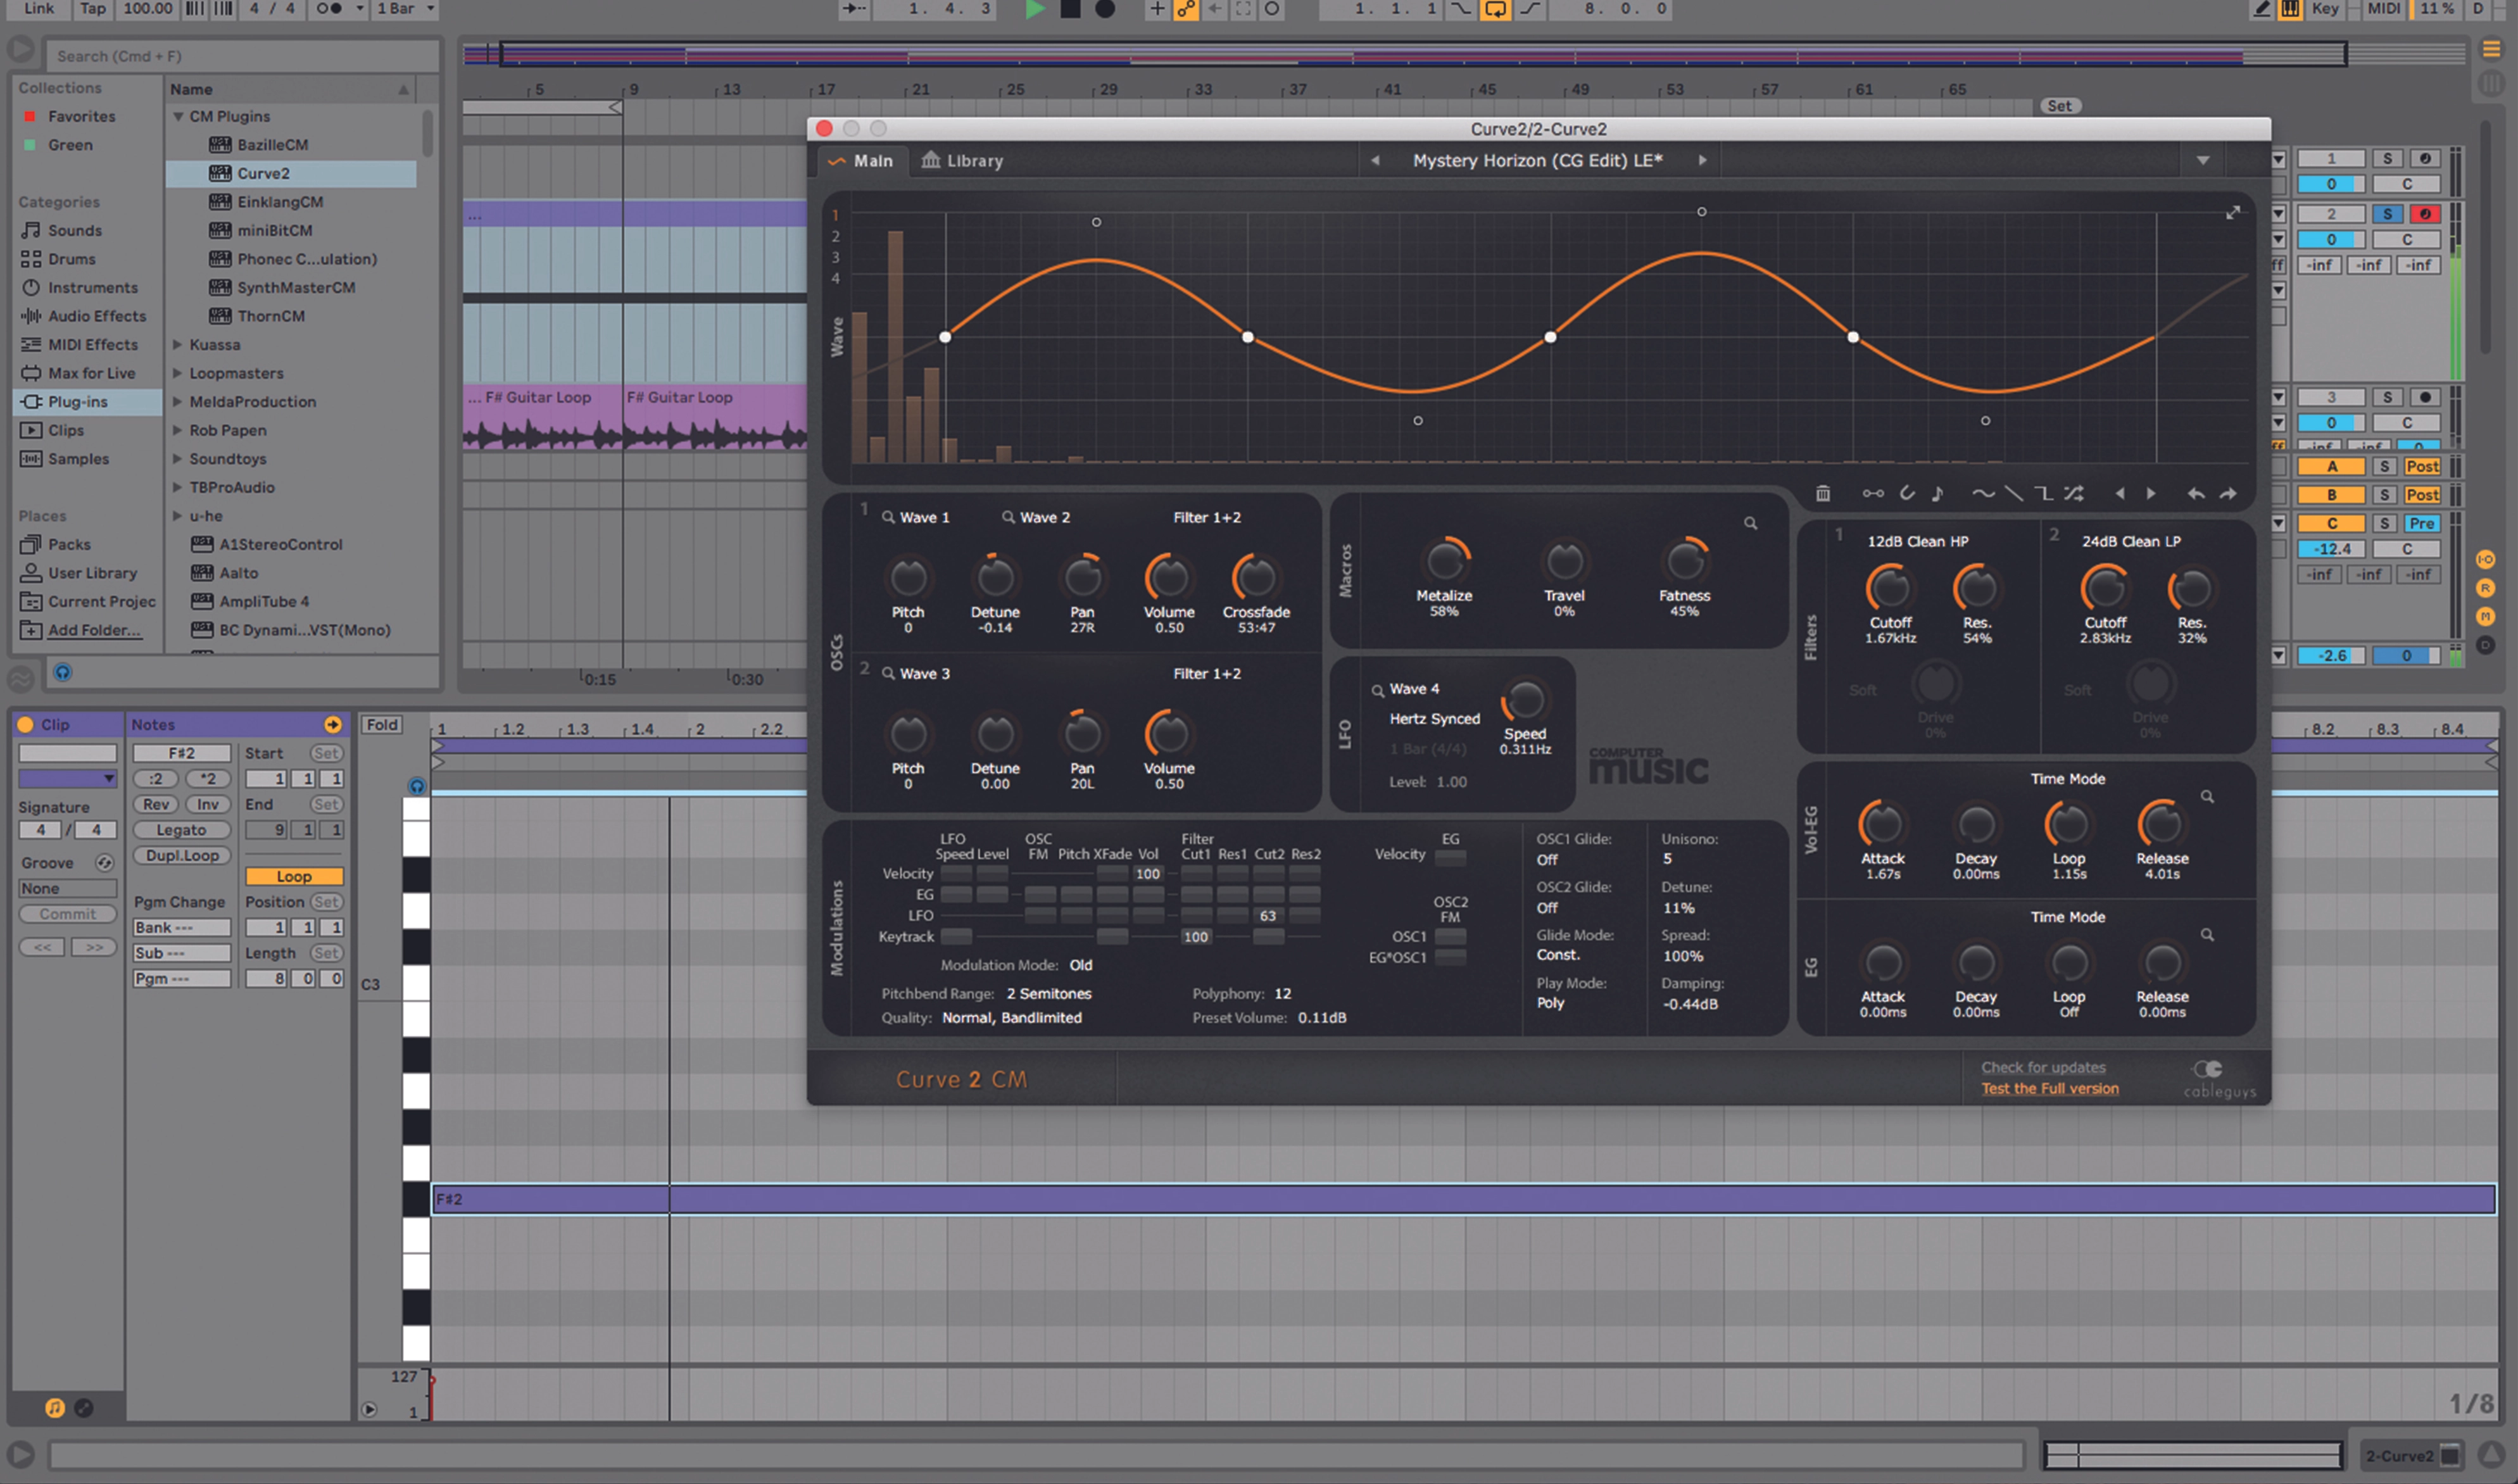Open the Wave 1 magnifier browser
The image size is (2518, 1484).
tap(887, 517)
